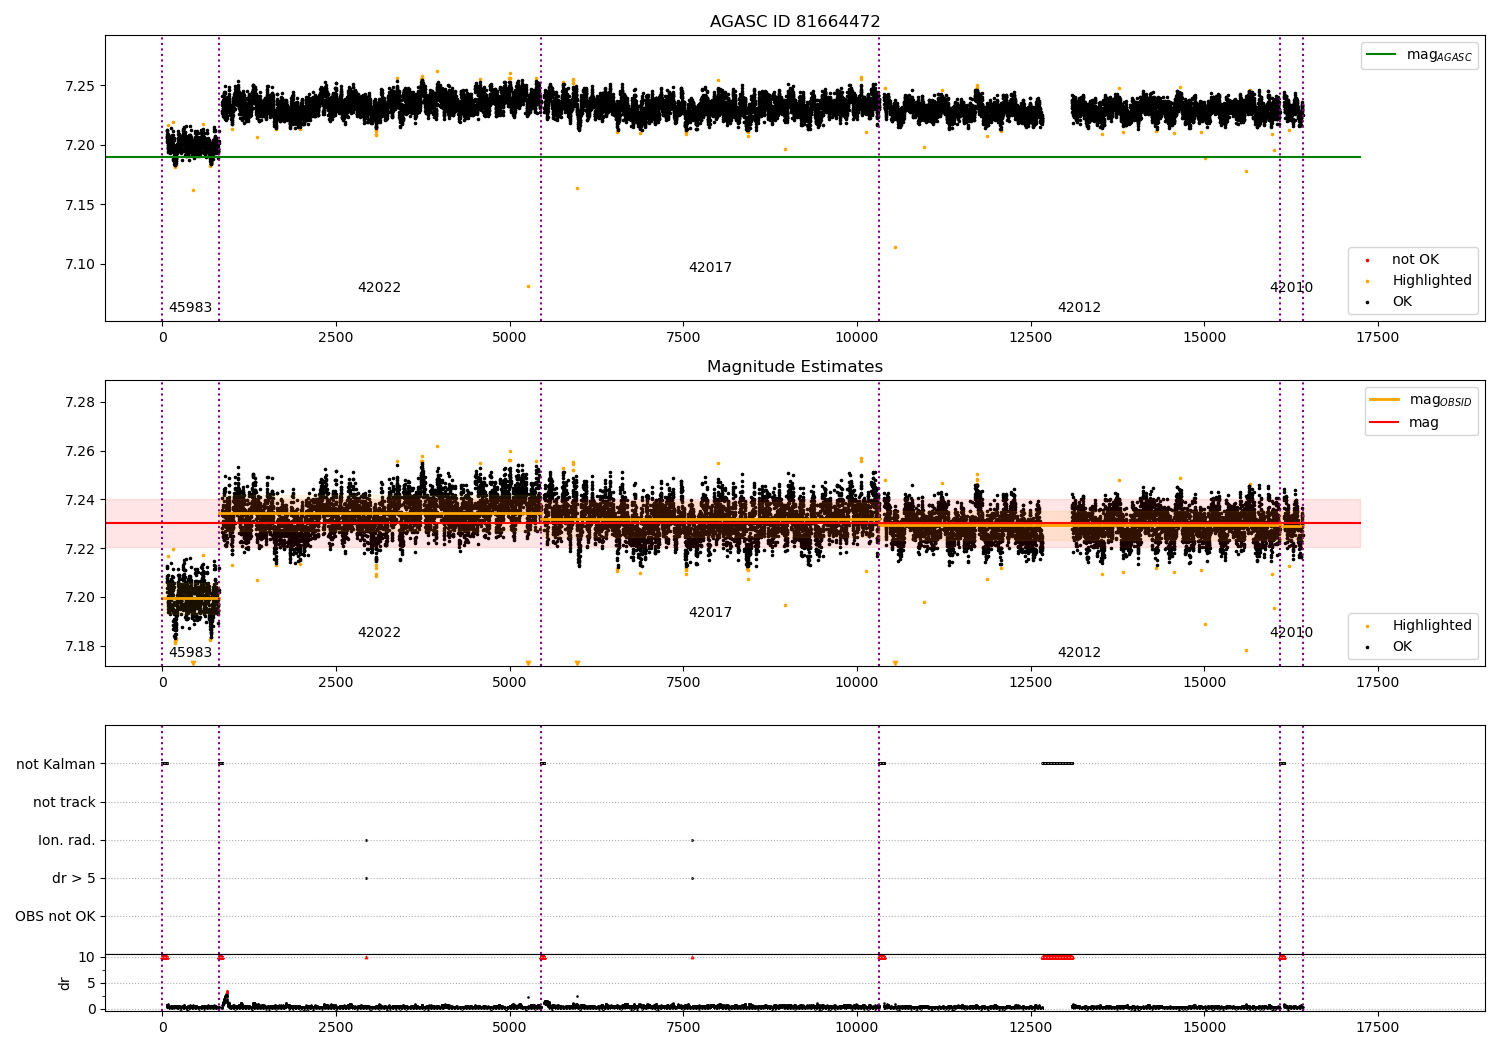Click the "dr > 5" row label
1500x1050 pixels.
(x=74, y=878)
